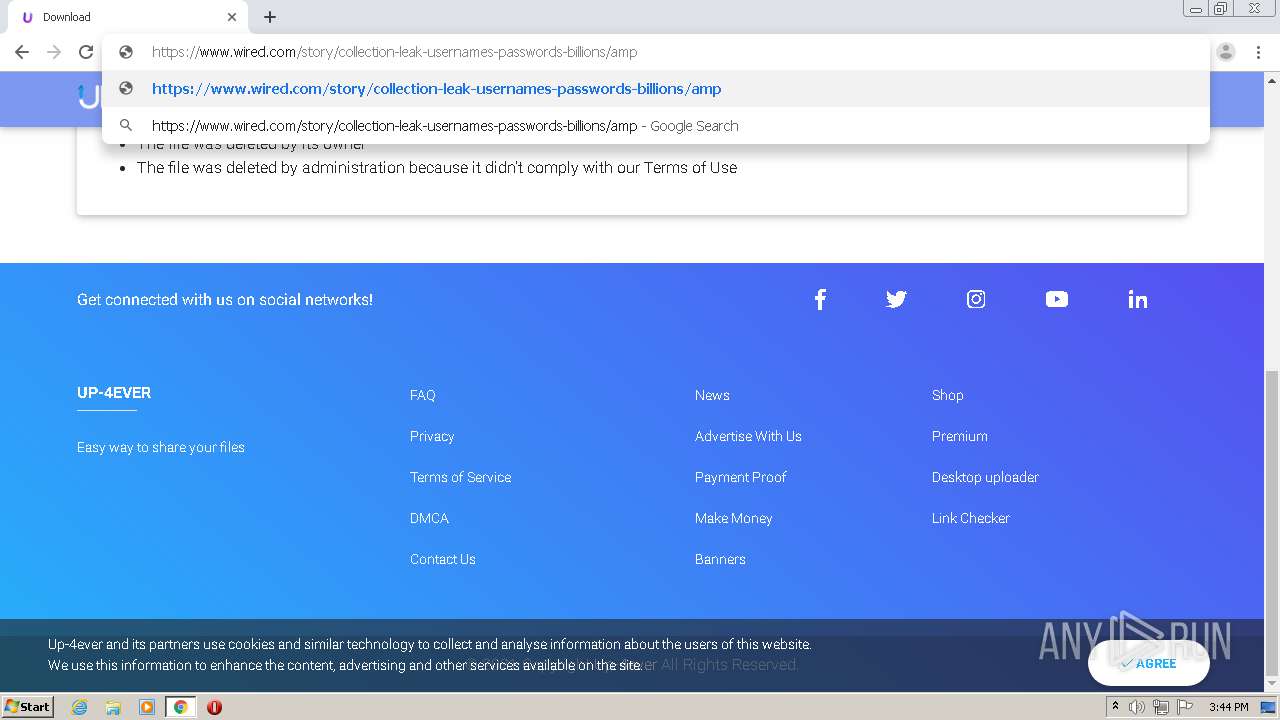Open the Make Money link
This screenshot has height=720, width=1280.
[734, 518]
